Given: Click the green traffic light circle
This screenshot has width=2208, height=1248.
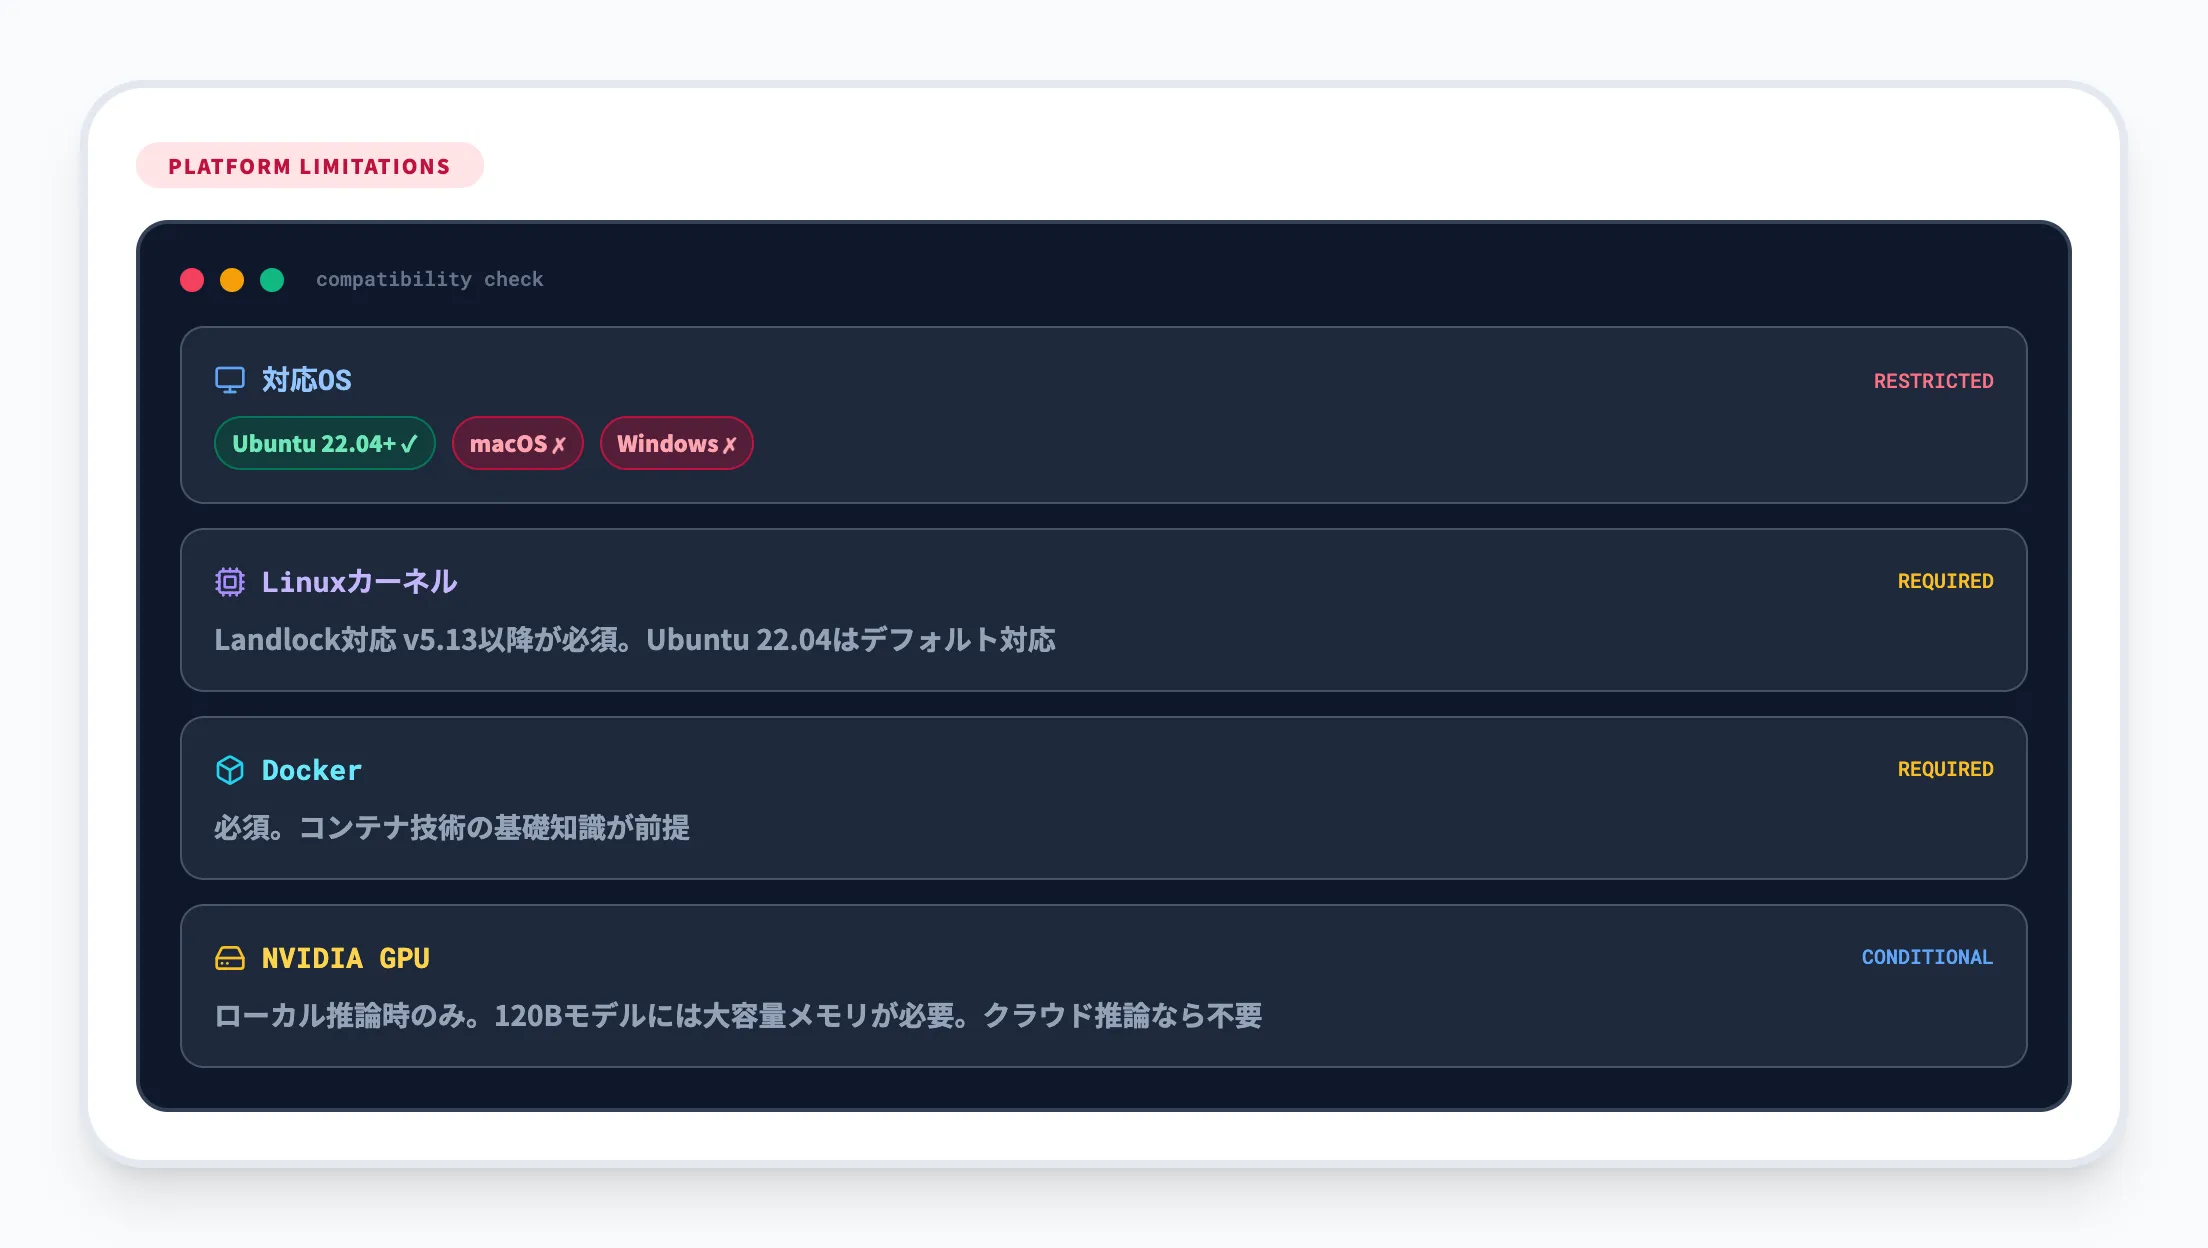Looking at the screenshot, I should 273,280.
